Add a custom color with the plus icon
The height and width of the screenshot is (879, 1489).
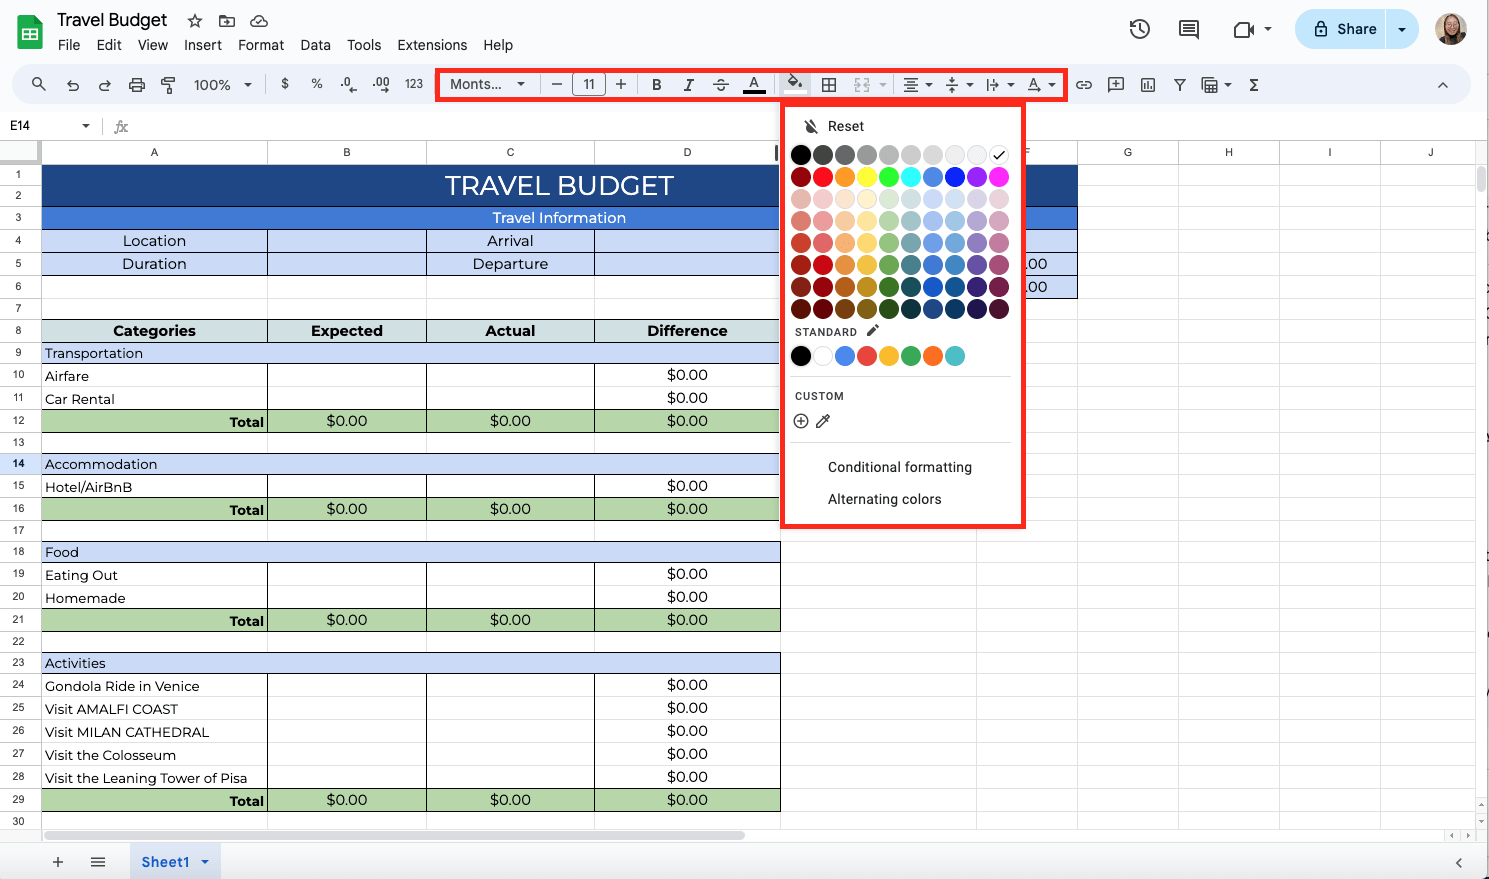tap(801, 421)
